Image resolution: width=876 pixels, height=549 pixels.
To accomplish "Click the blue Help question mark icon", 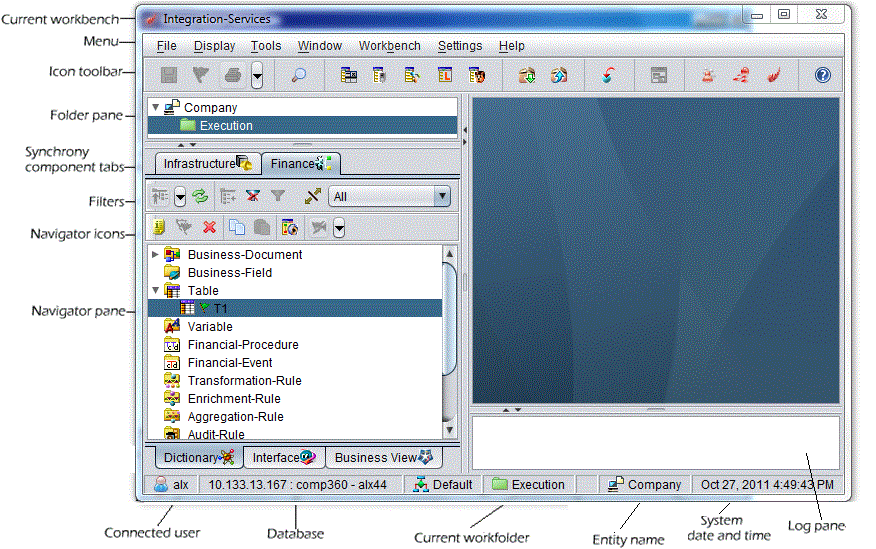I will point(822,75).
